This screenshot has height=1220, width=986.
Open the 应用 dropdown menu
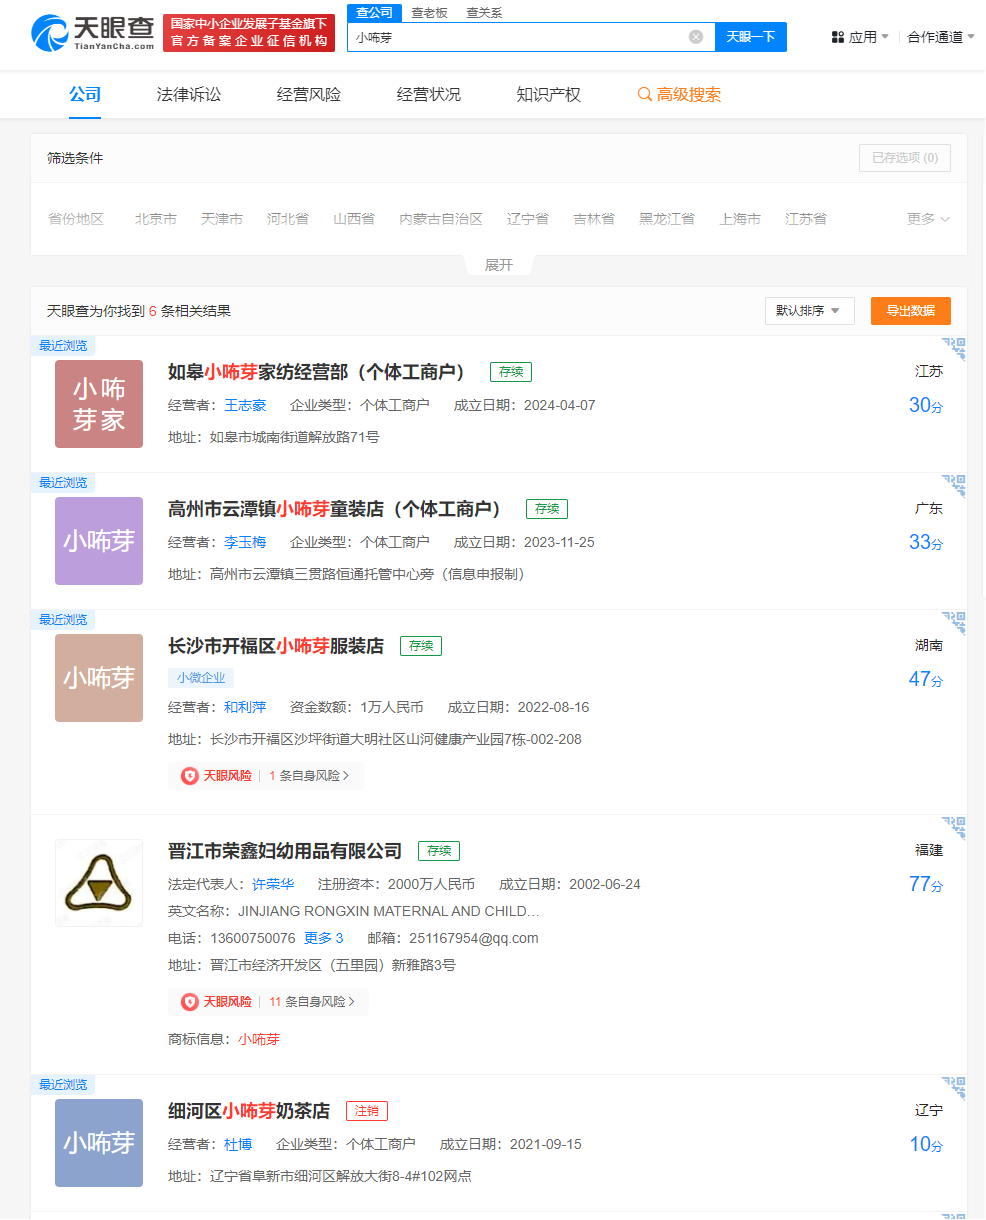click(x=868, y=37)
